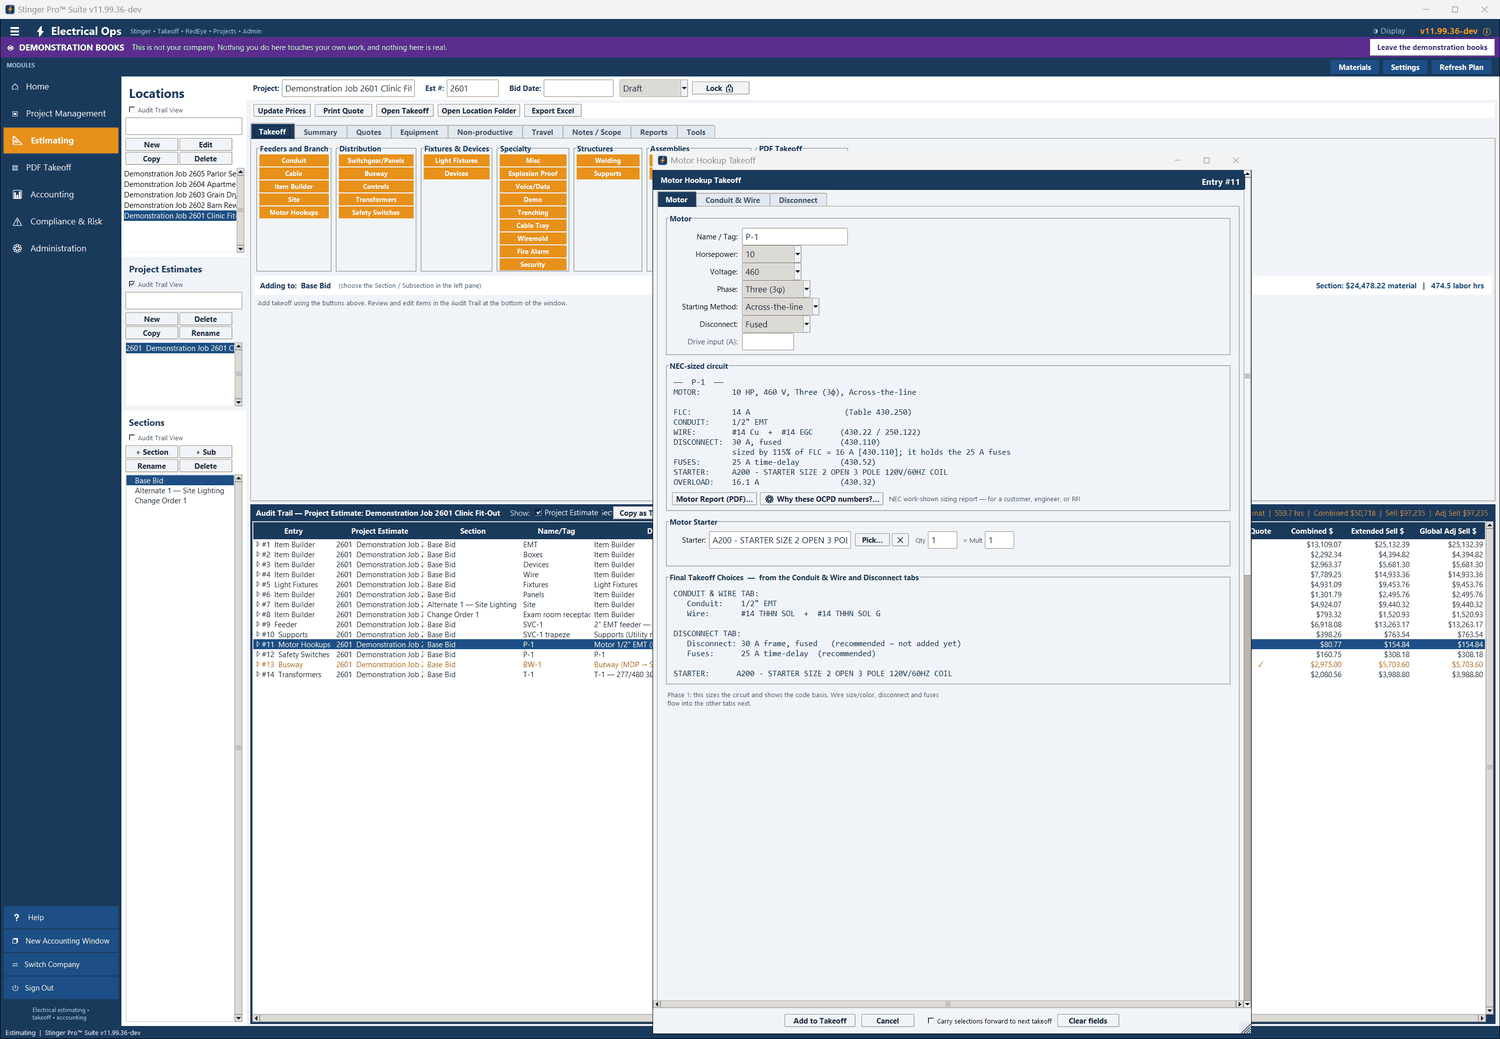The height and width of the screenshot is (1039, 1500).
Task: Open the hamburger menu icon
Action: pyautogui.click(x=14, y=31)
